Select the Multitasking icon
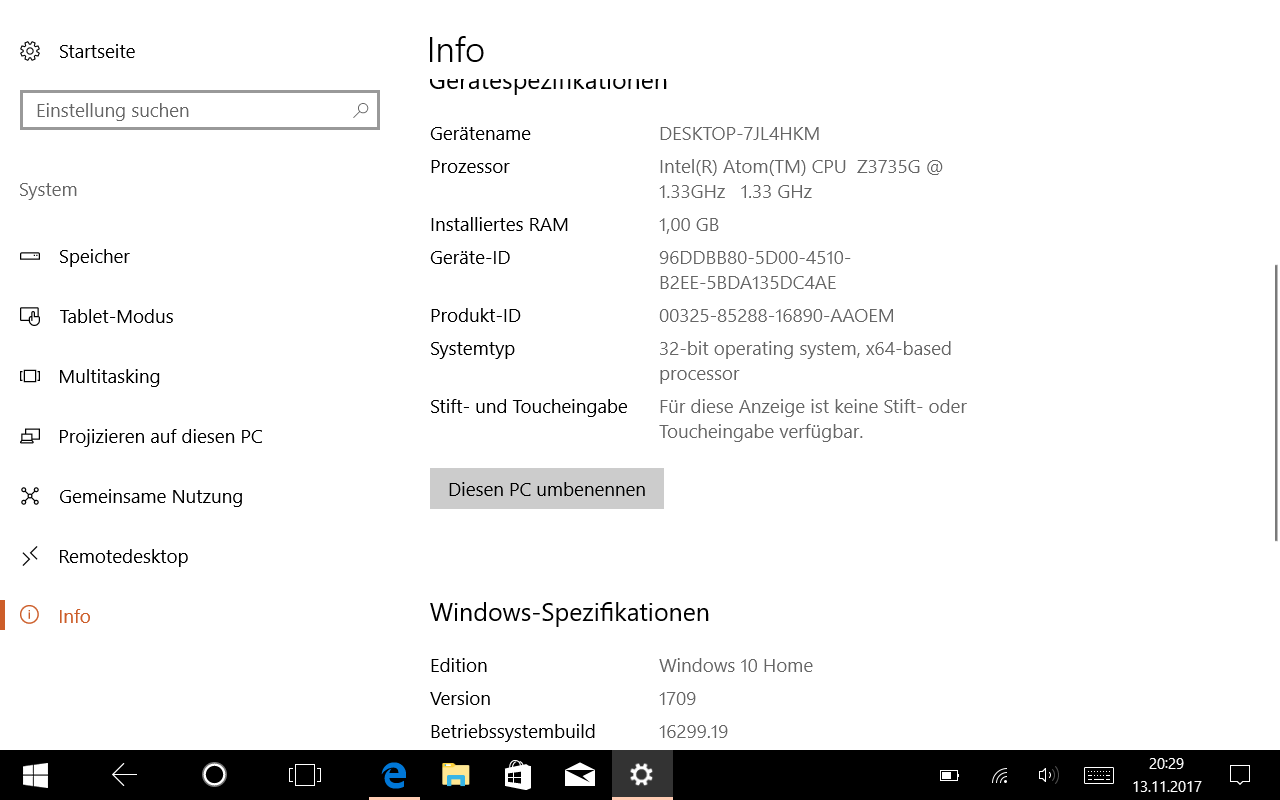This screenshot has width=1280, height=800. (x=30, y=376)
